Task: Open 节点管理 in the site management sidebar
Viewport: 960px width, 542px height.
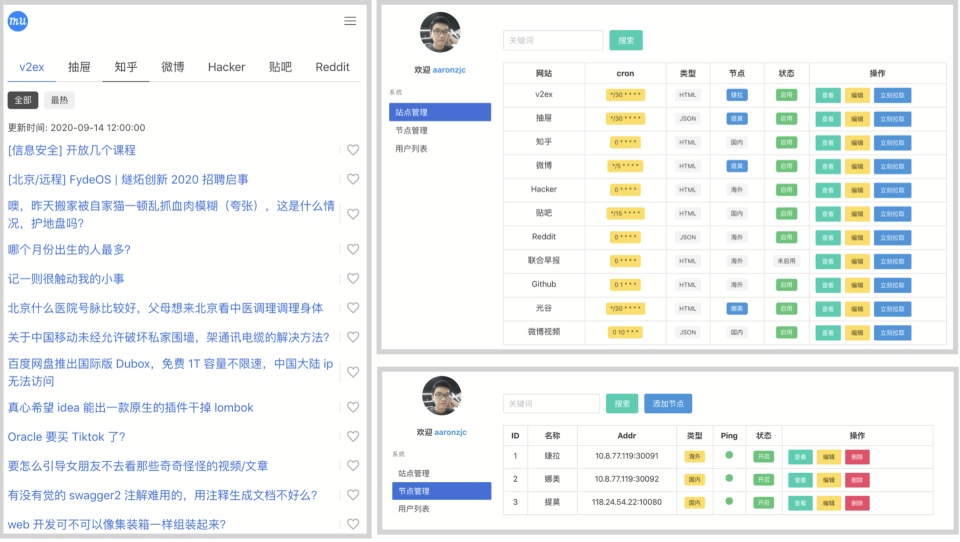Action: click(x=412, y=130)
